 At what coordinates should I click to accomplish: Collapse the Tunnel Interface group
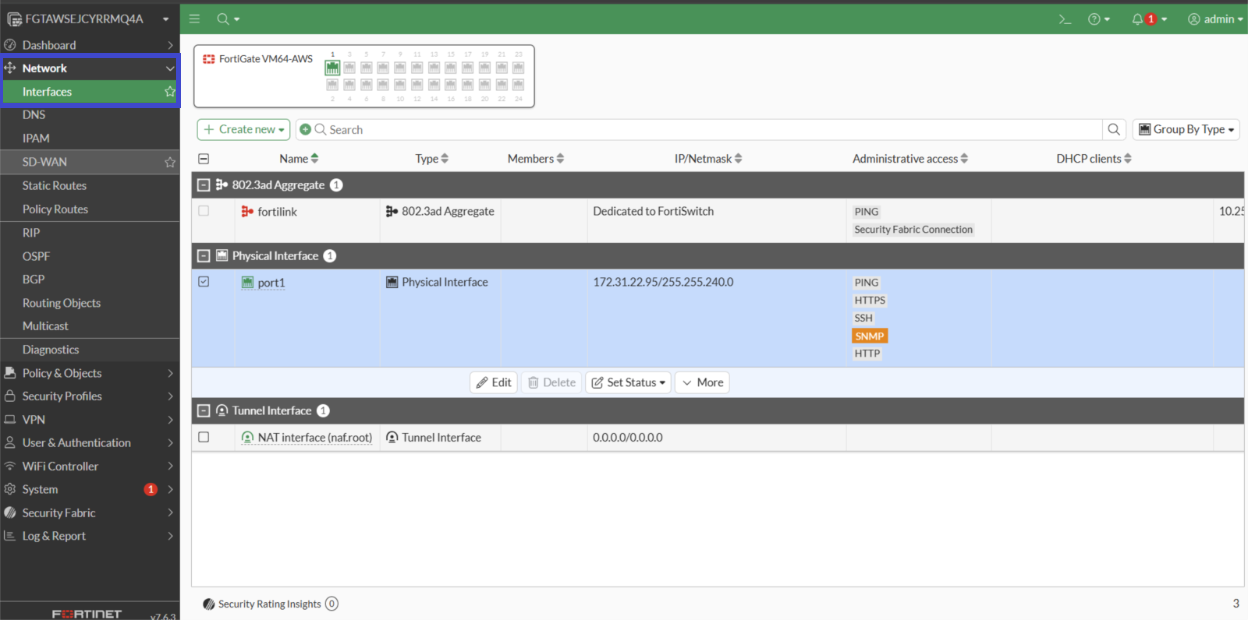pyautogui.click(x=204, y=411)
